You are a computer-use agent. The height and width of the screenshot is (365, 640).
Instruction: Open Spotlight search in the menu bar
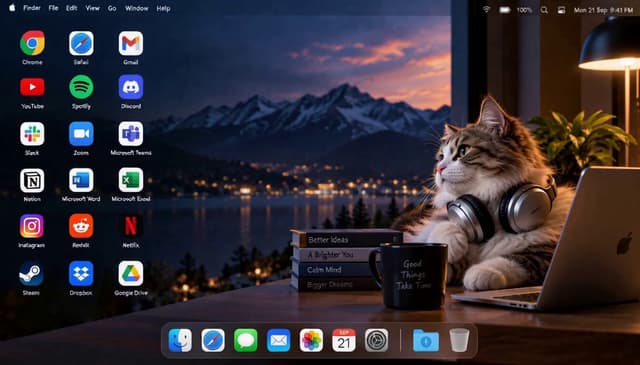[544, 10]
